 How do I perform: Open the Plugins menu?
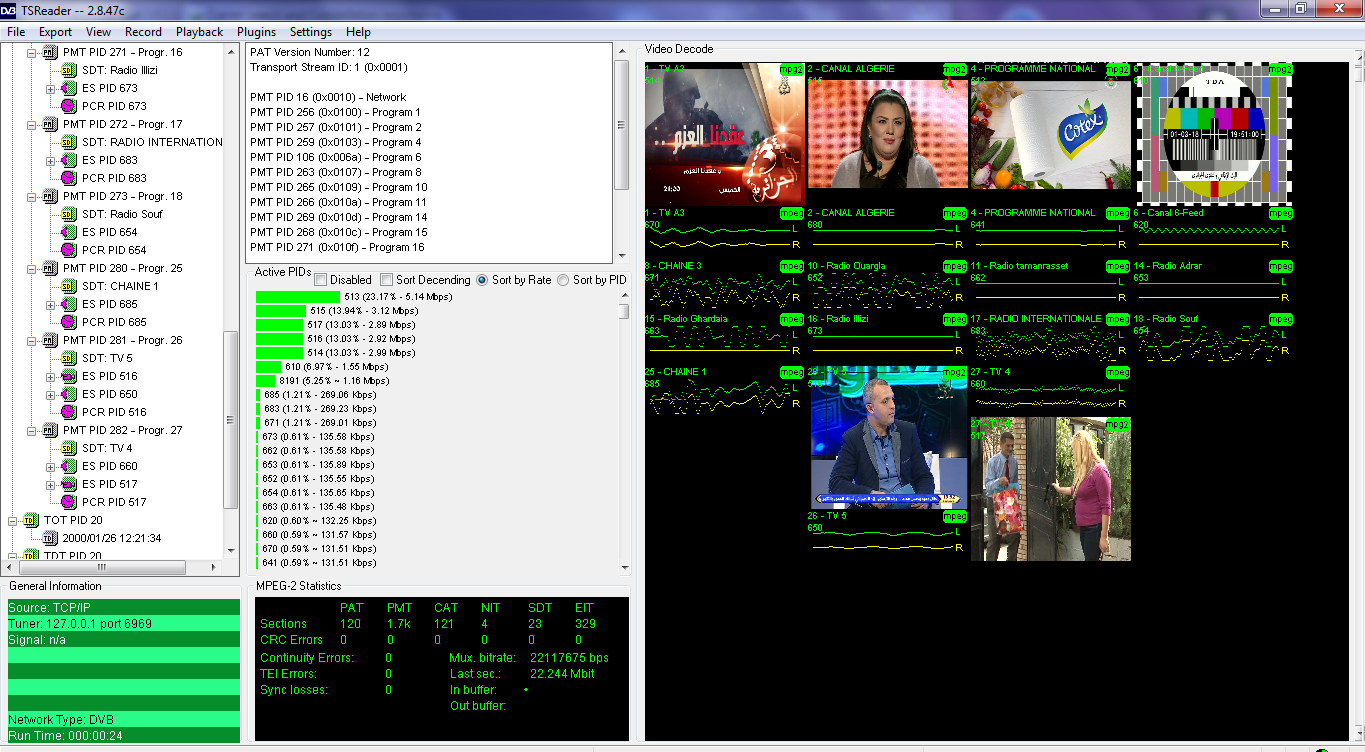pos(256,32)
